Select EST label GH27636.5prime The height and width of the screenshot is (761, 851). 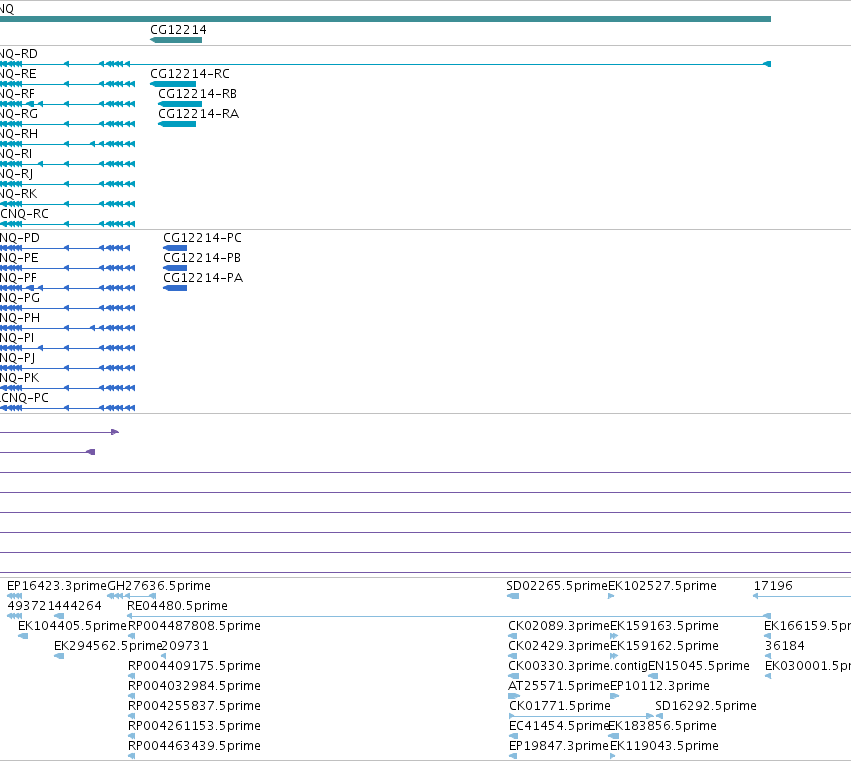159,586
